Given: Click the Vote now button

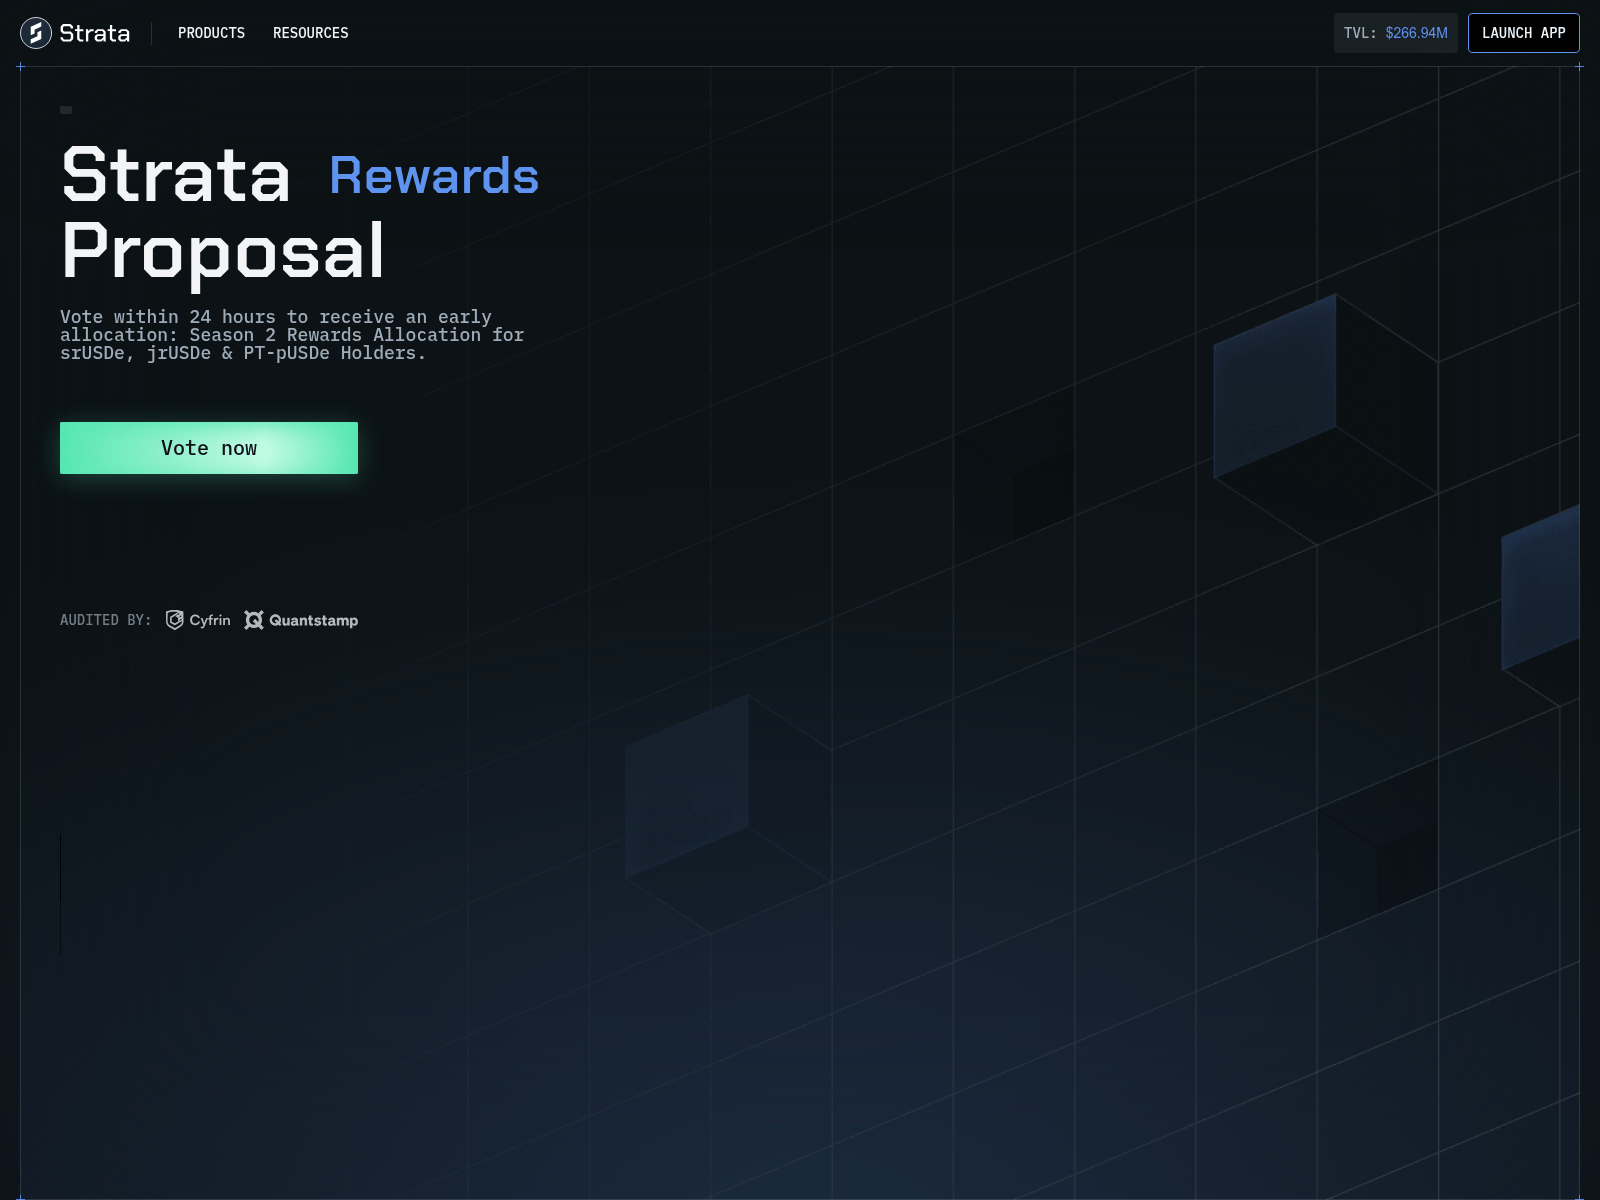Looking at the screenshot, I should click(209, 448).
